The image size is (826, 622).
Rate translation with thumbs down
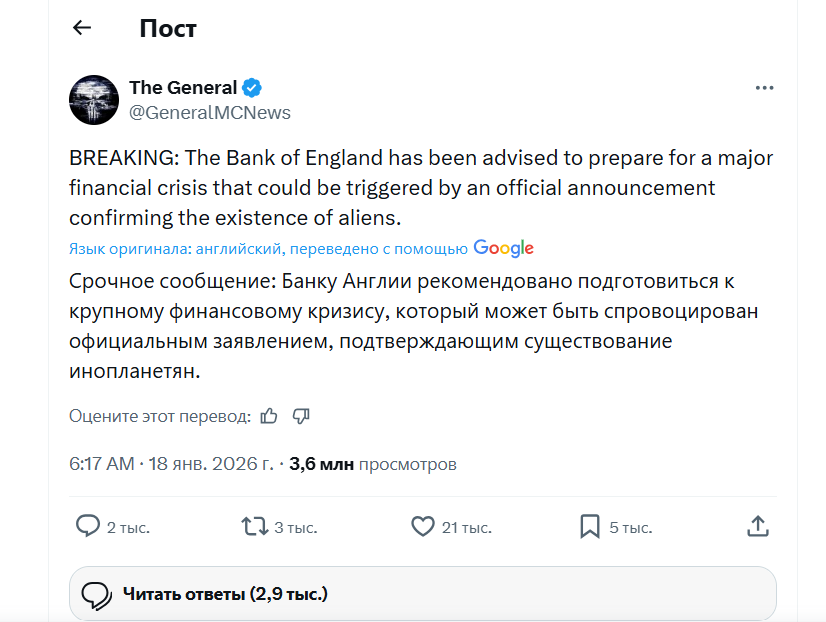click(x=302, y=416)
